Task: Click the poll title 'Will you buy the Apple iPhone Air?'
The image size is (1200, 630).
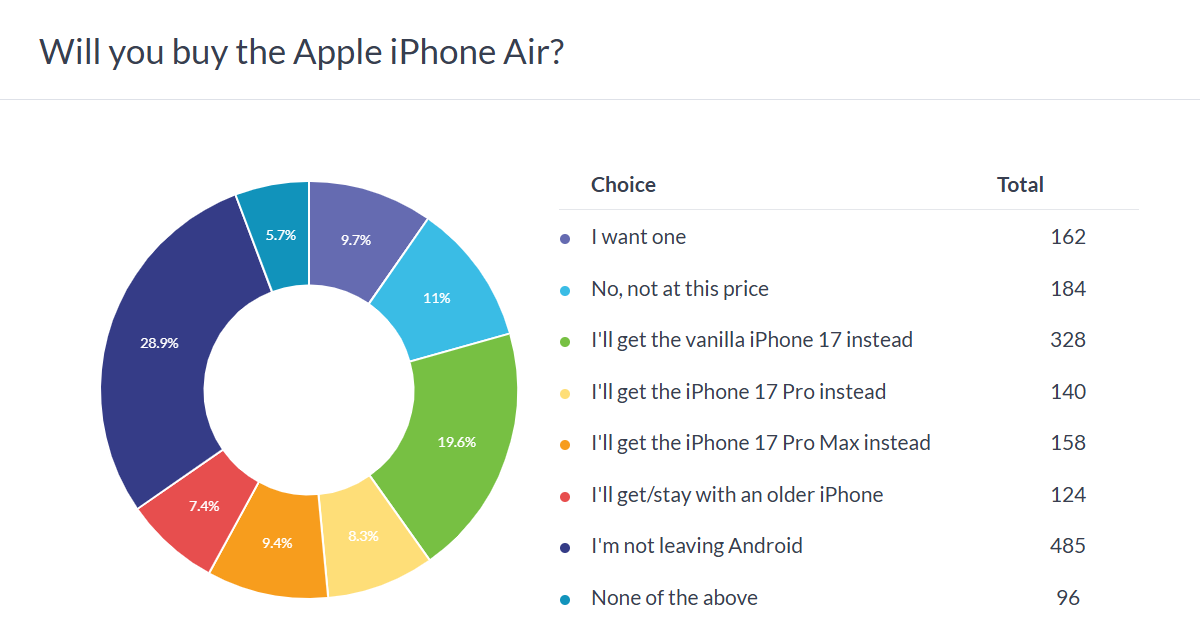Action: [301, 52]
